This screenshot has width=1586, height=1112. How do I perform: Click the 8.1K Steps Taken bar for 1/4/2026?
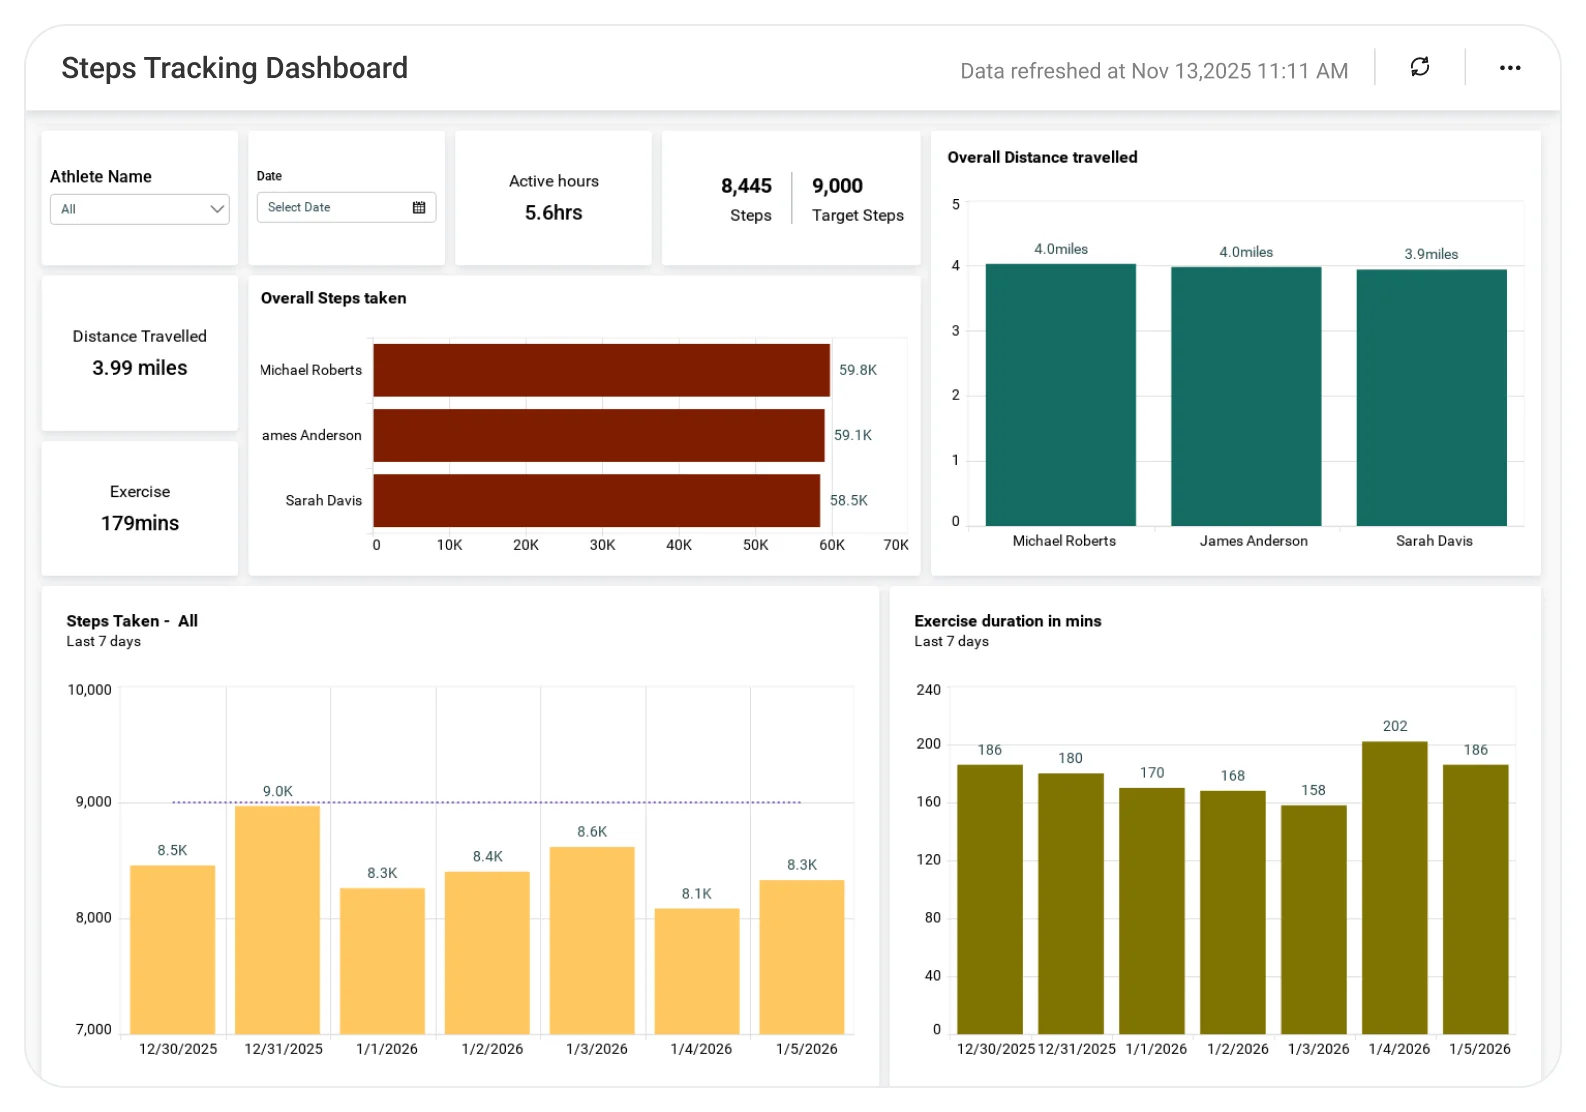coord(697,971)
